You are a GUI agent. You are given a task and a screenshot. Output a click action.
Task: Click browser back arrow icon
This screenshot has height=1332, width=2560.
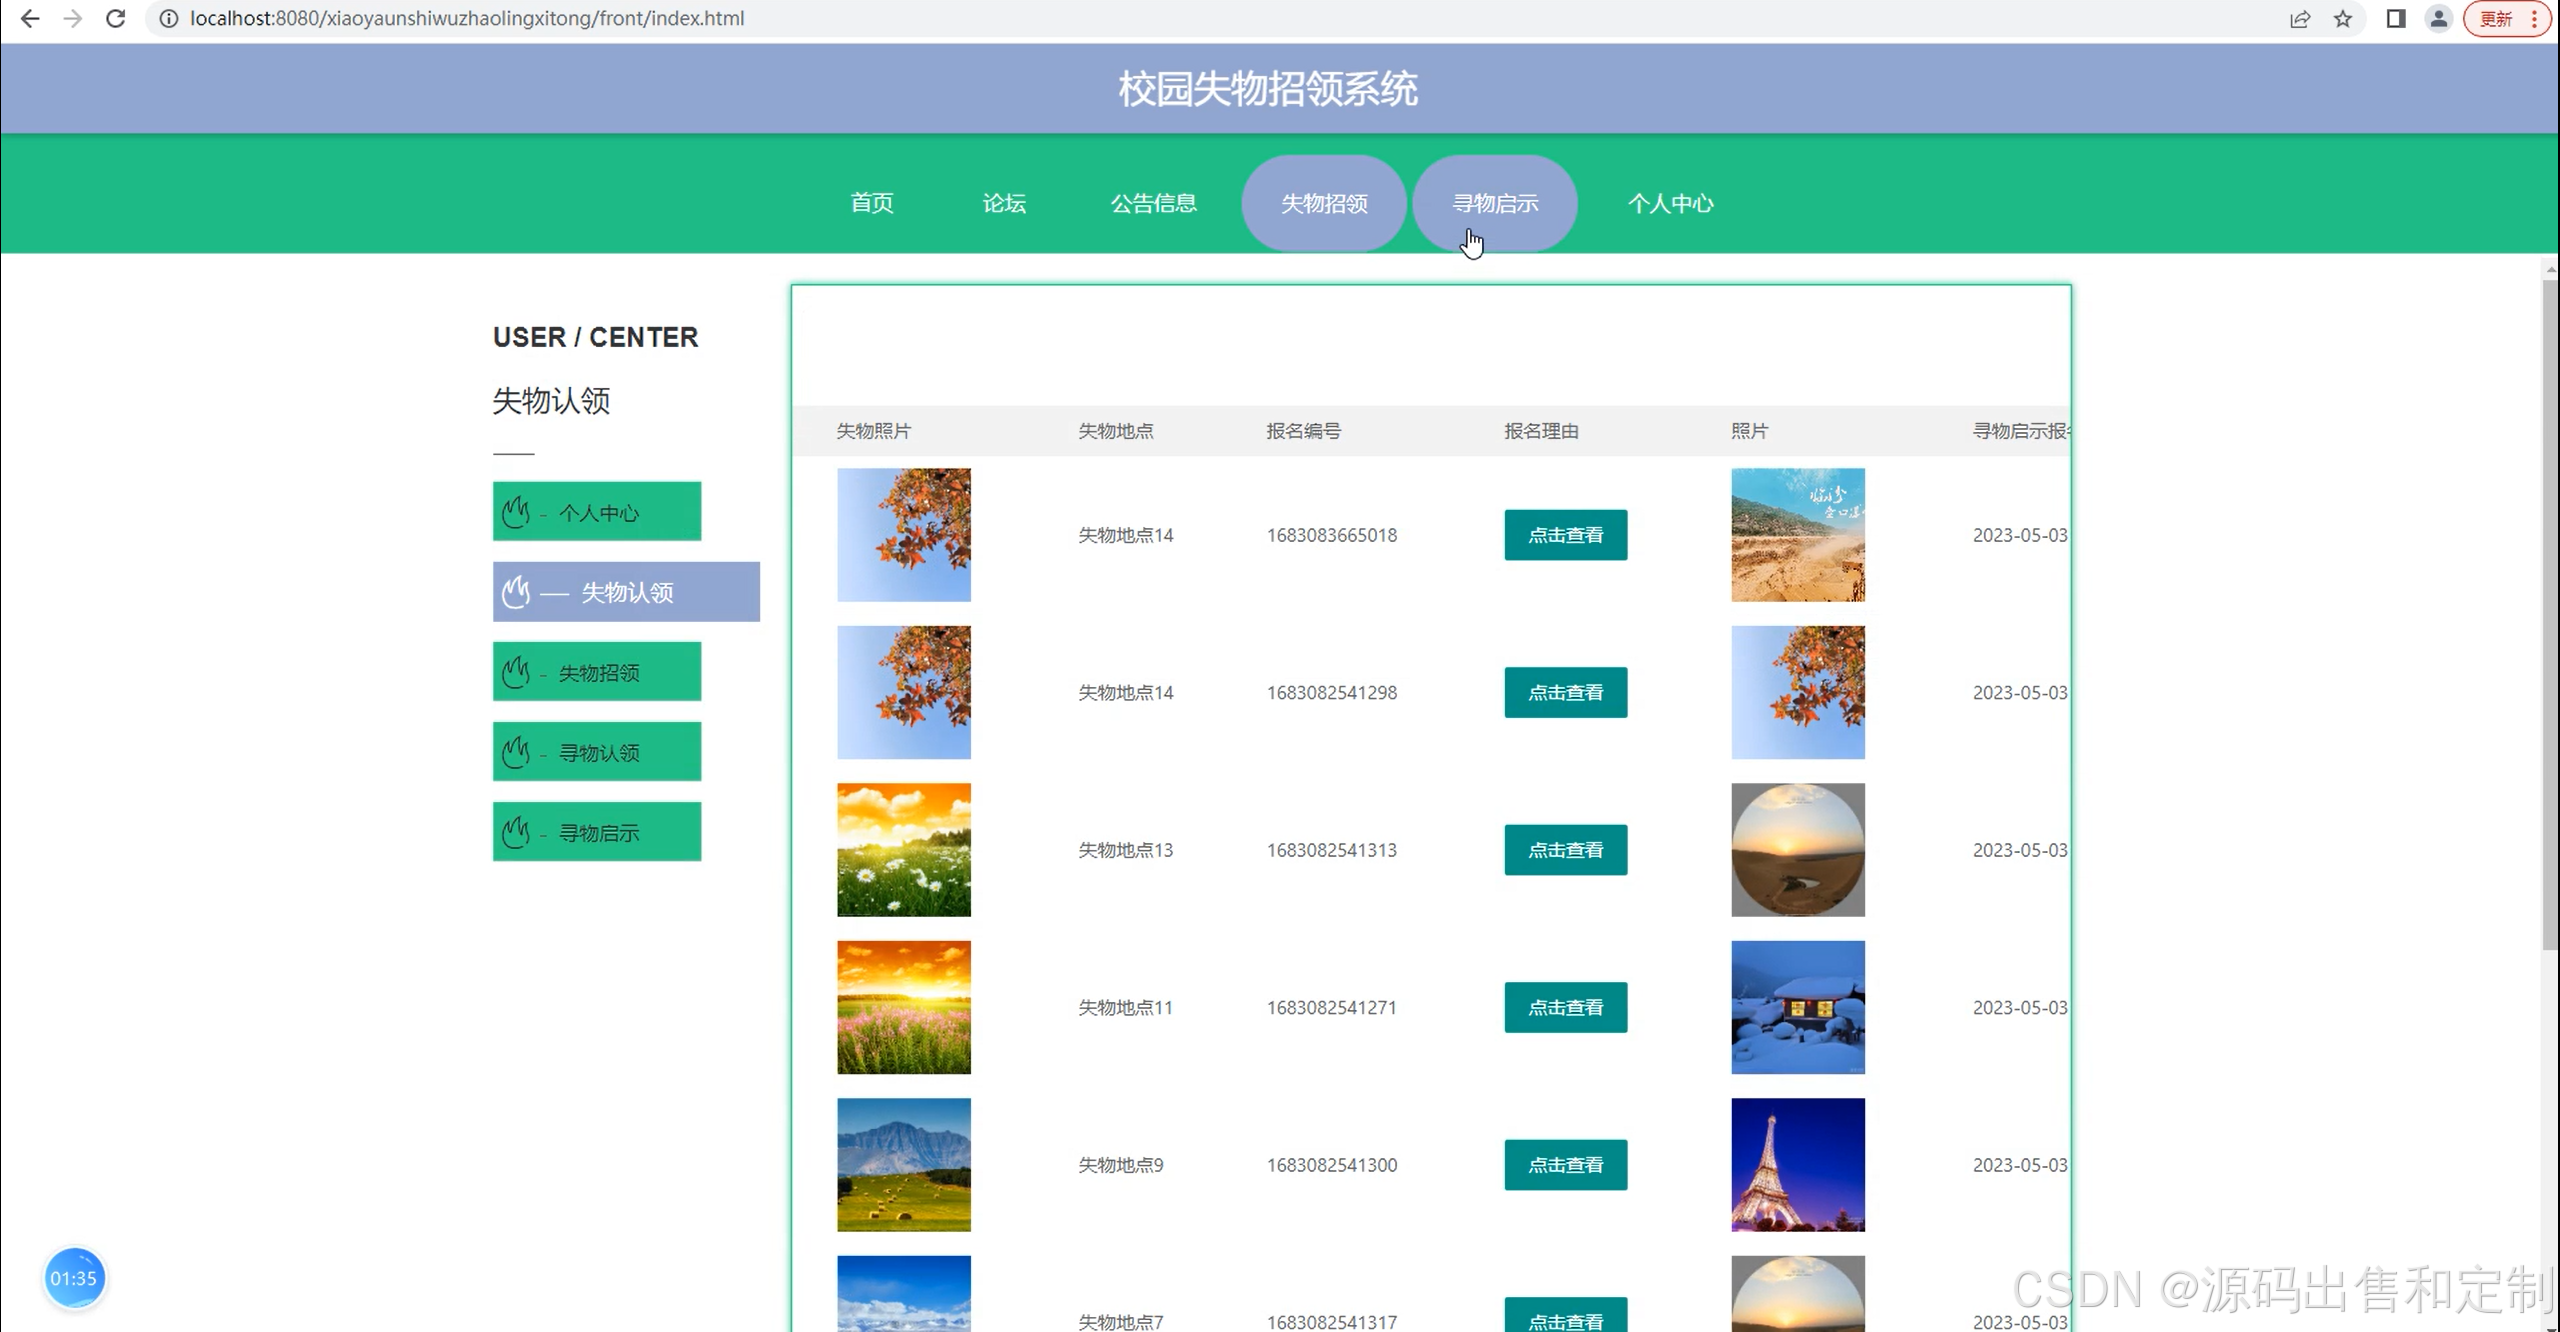pos(30,19)
